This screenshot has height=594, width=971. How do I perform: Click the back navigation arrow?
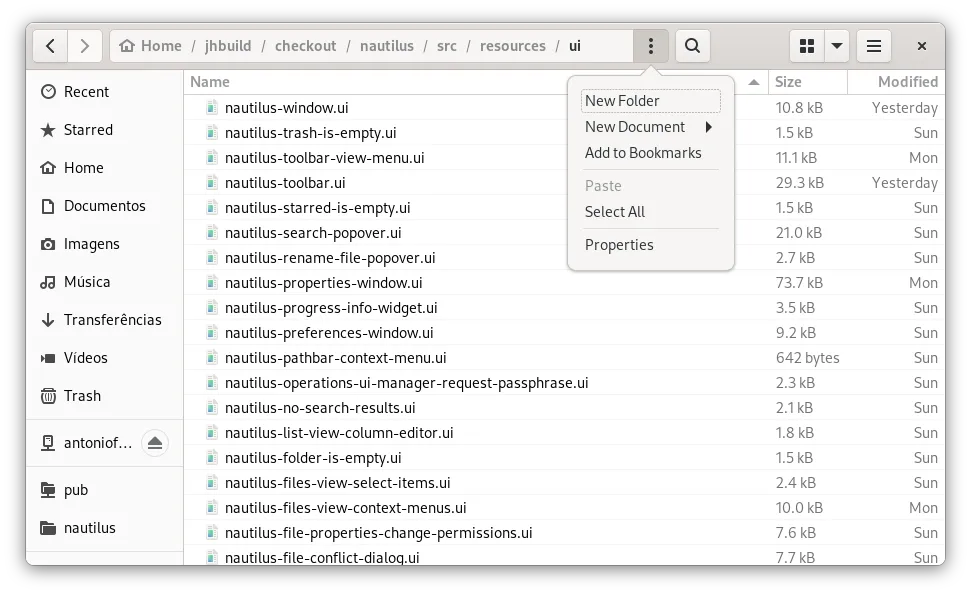coord(50,46)
